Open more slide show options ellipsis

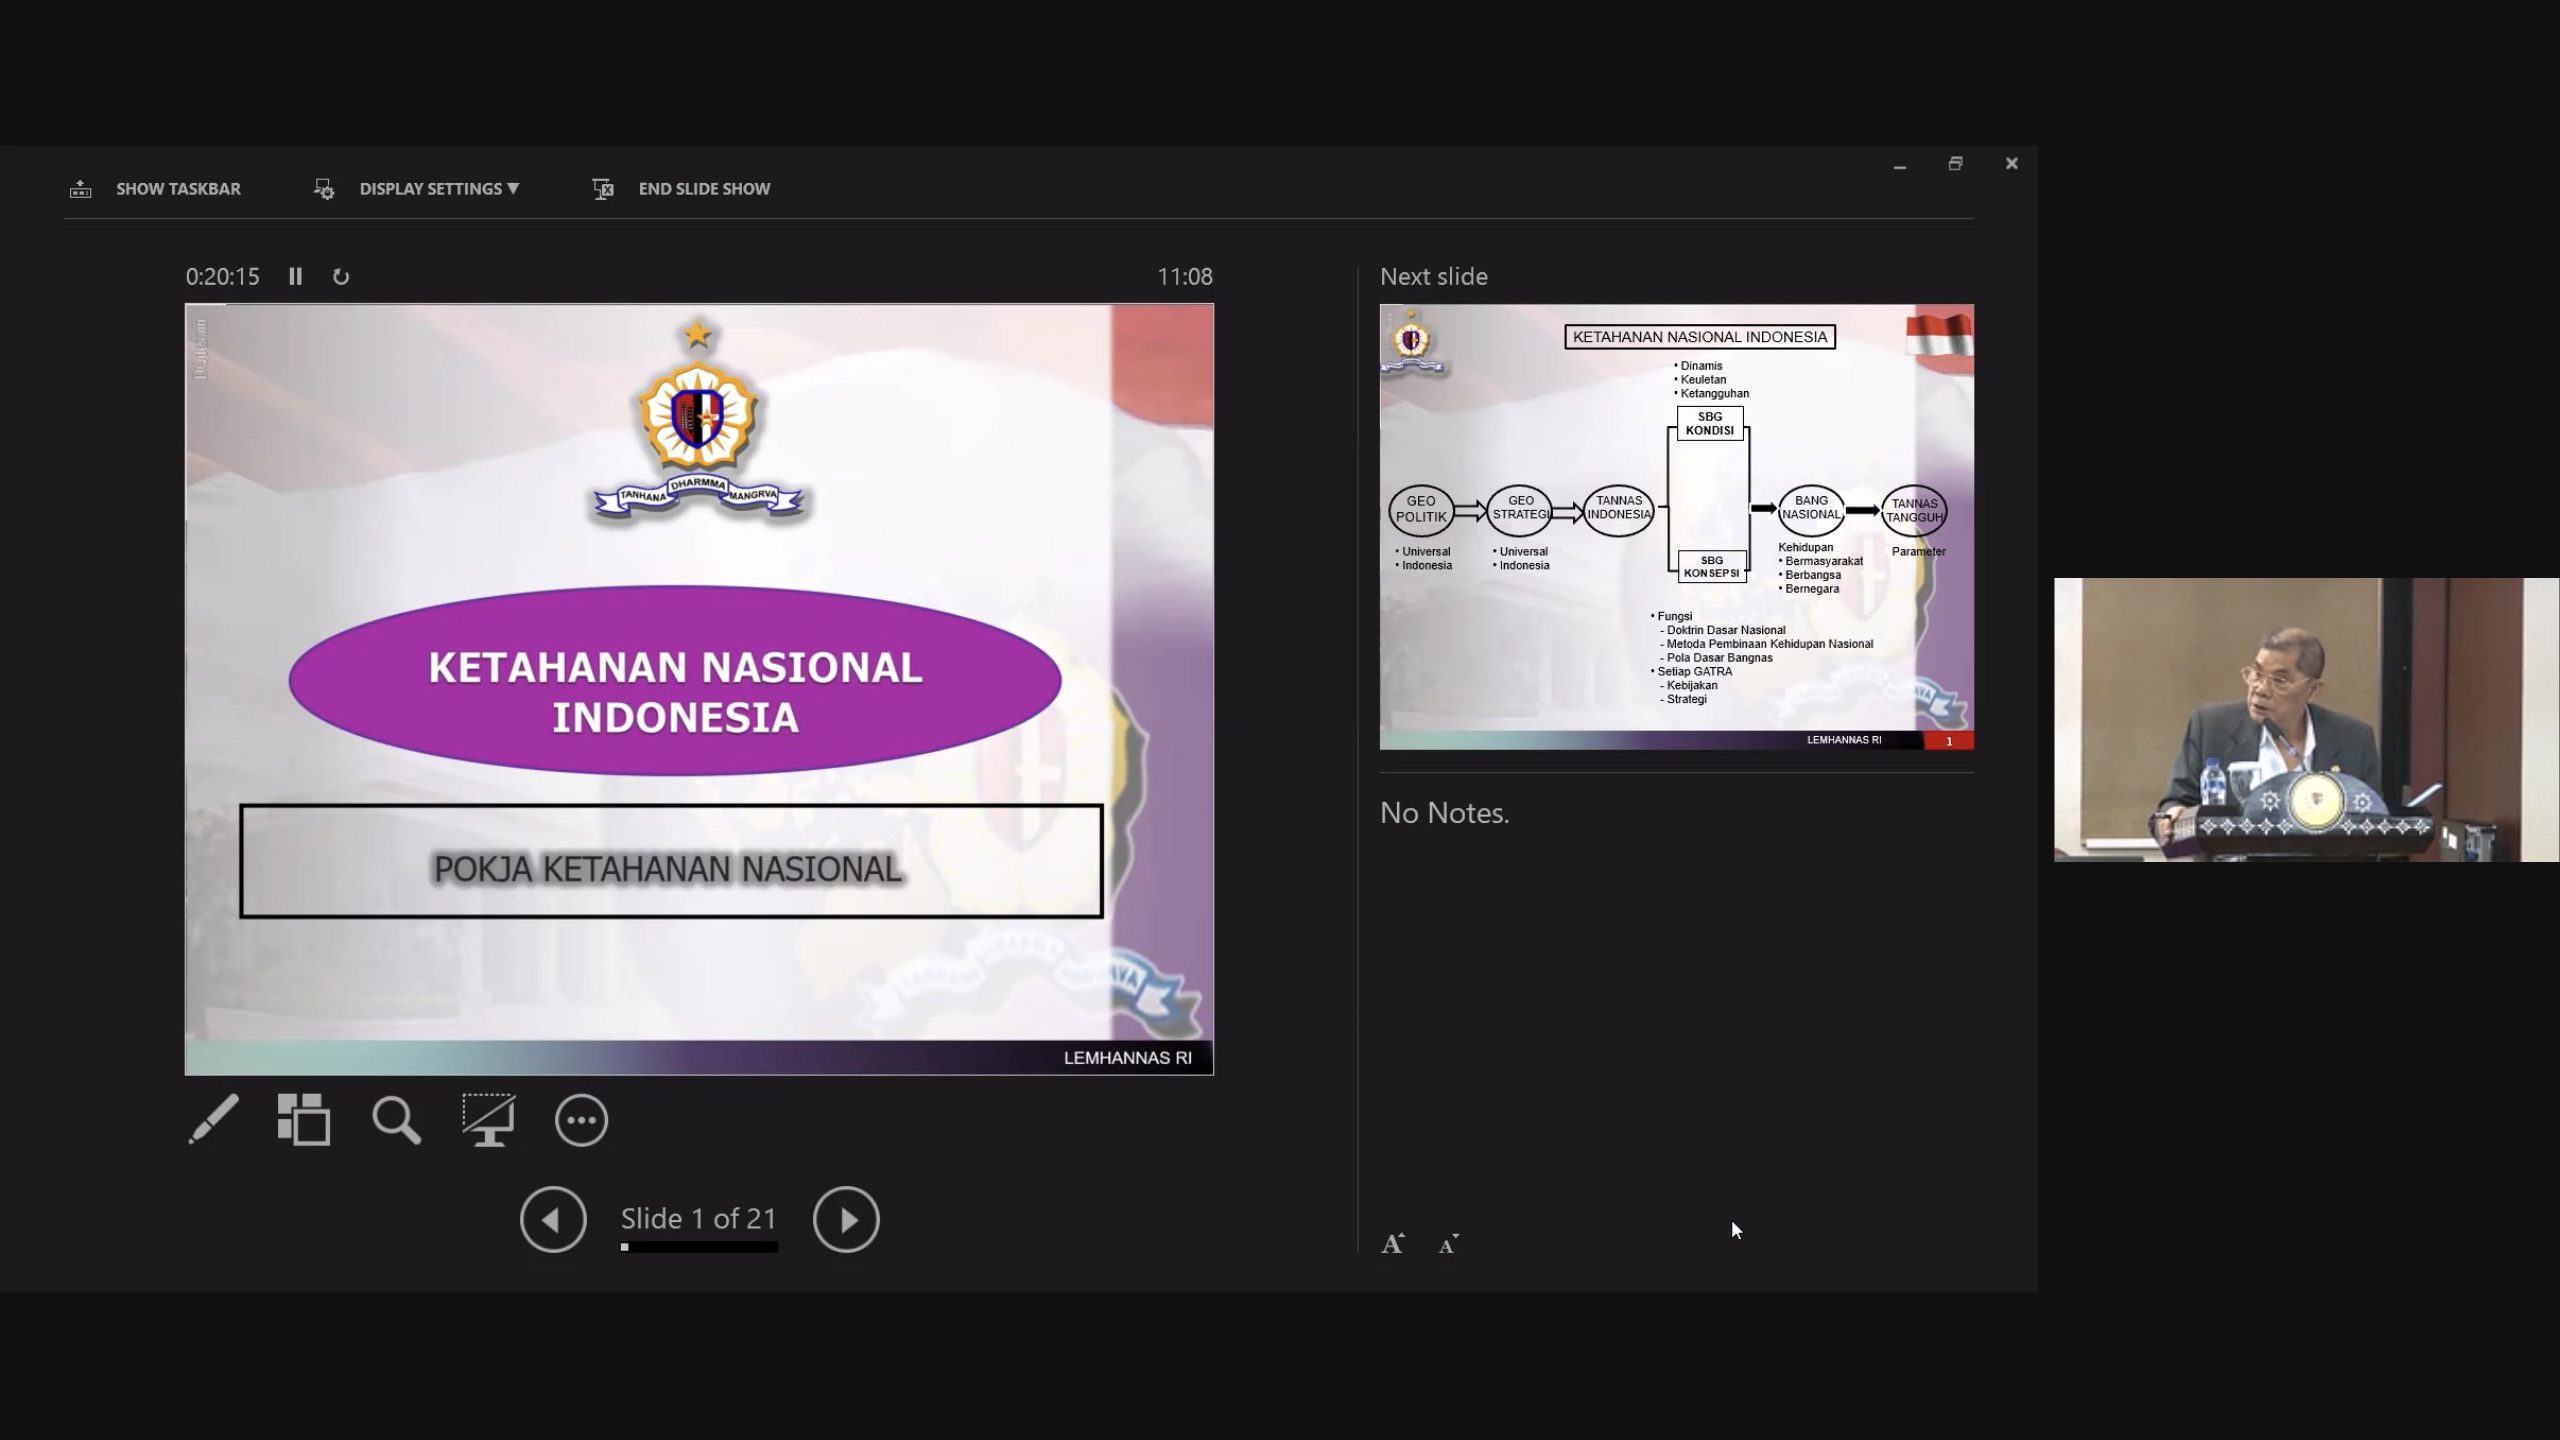click(x=581, y=1120)
